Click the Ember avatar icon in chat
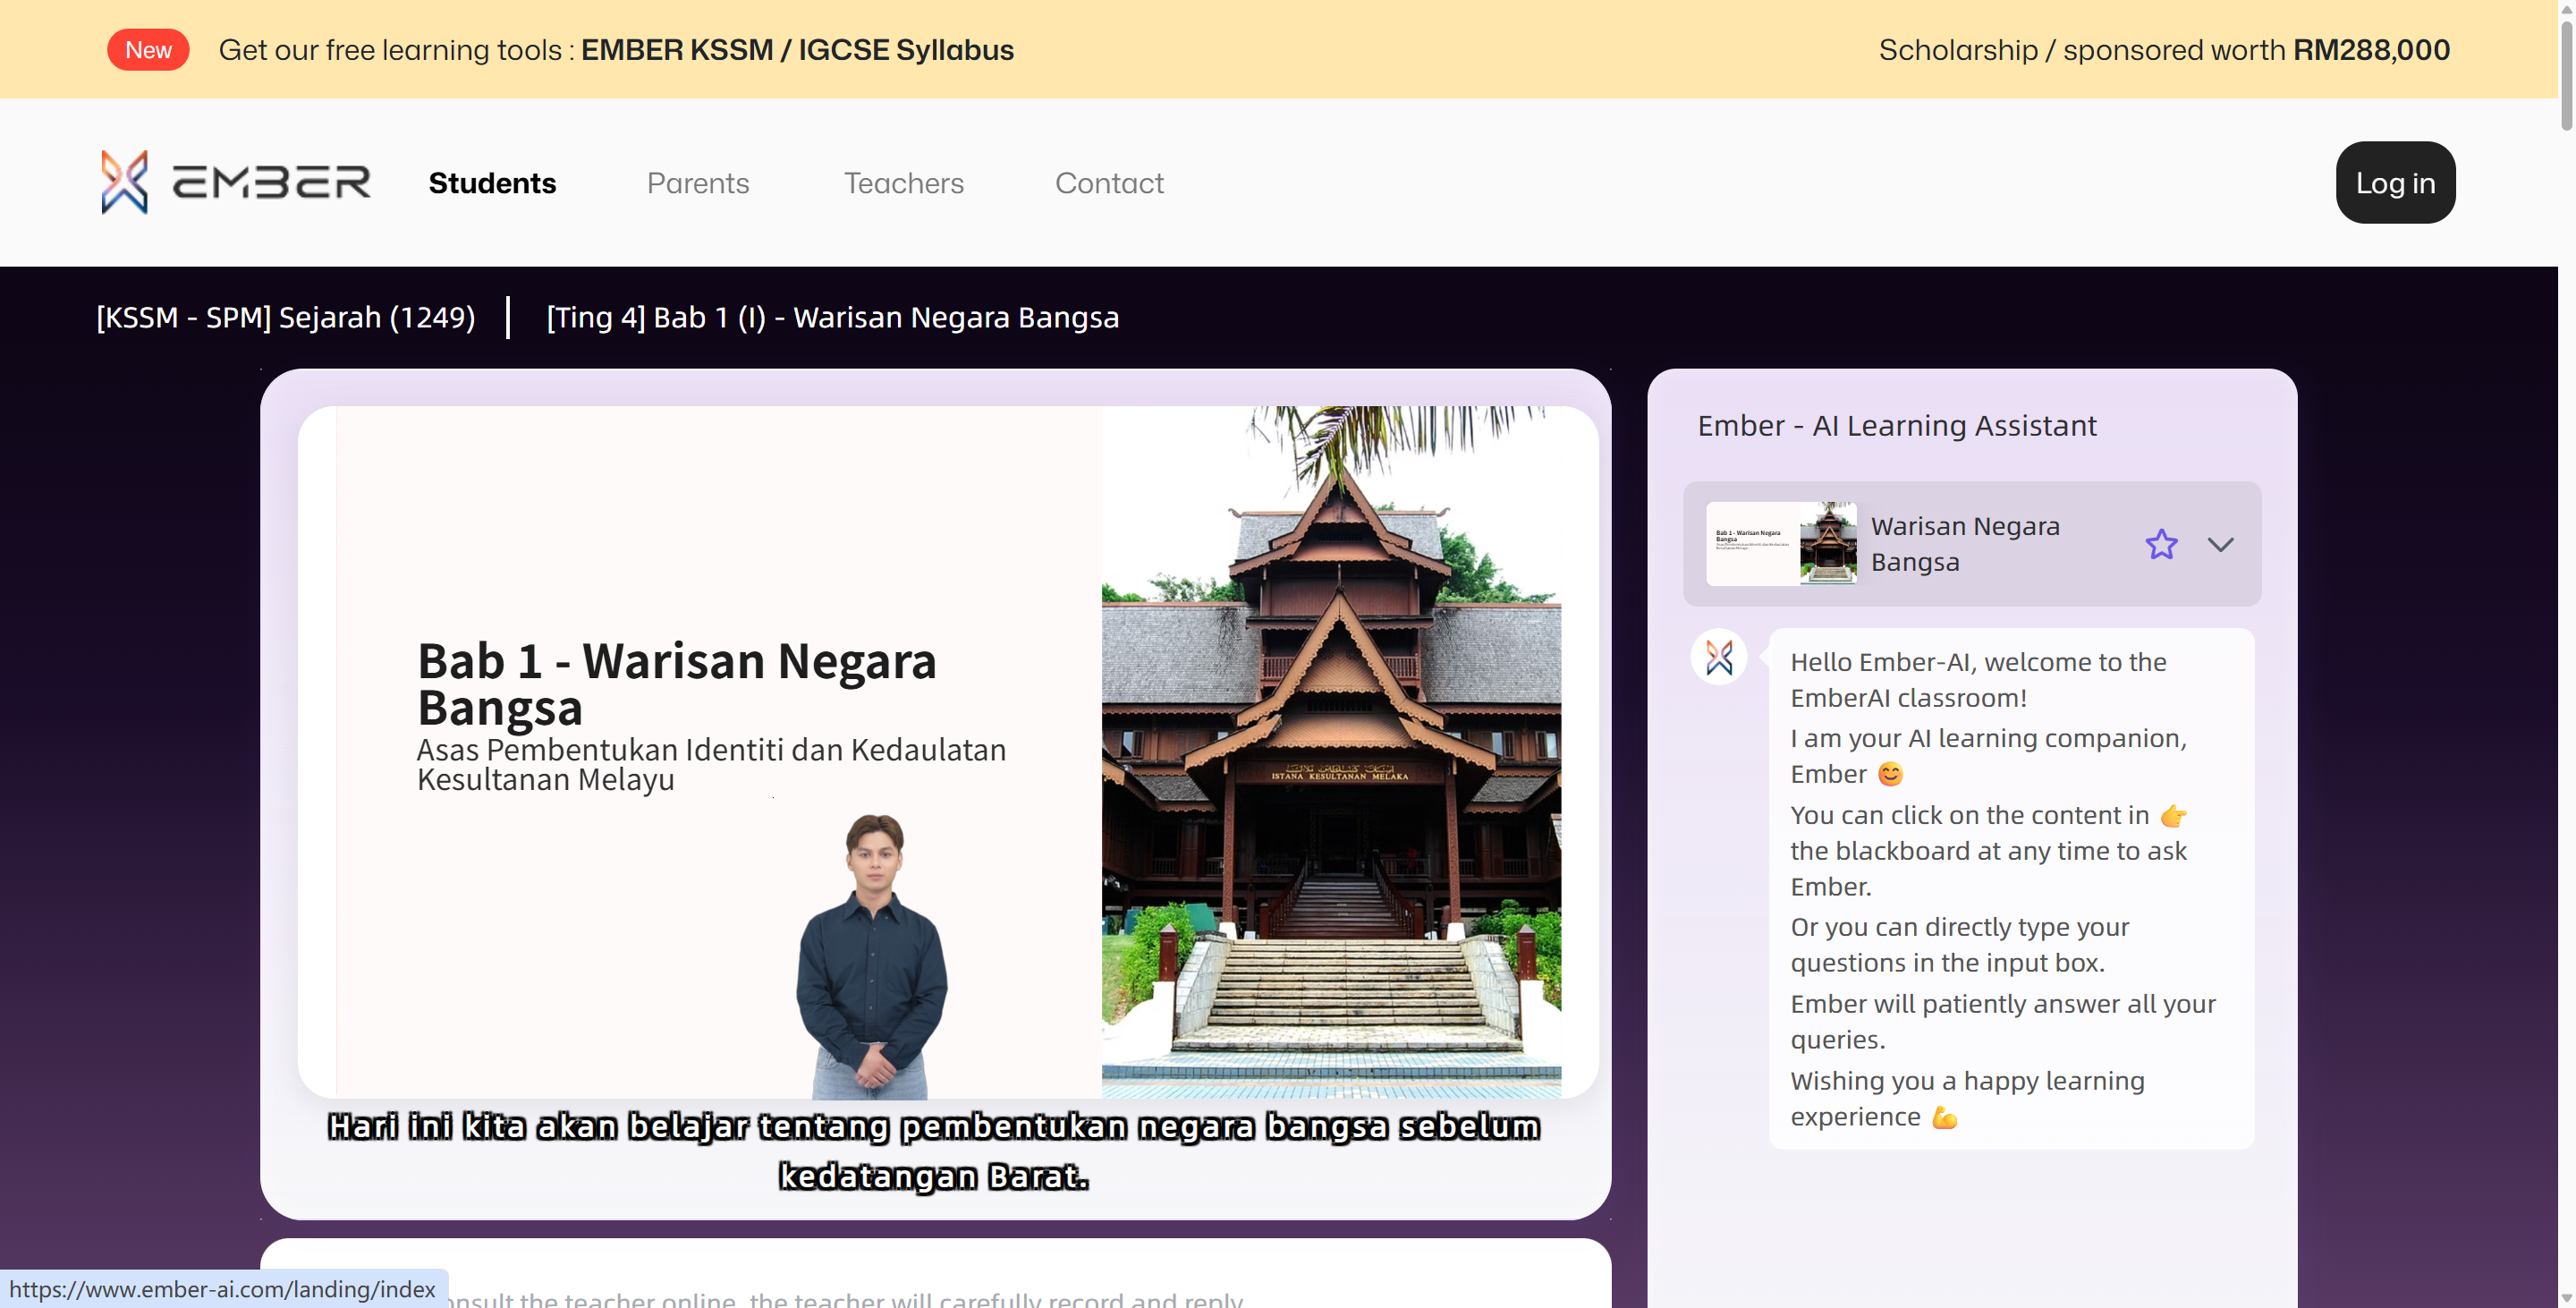Image resolution: width=2576 pixels, height=1308 pixels. point(1718,657)
